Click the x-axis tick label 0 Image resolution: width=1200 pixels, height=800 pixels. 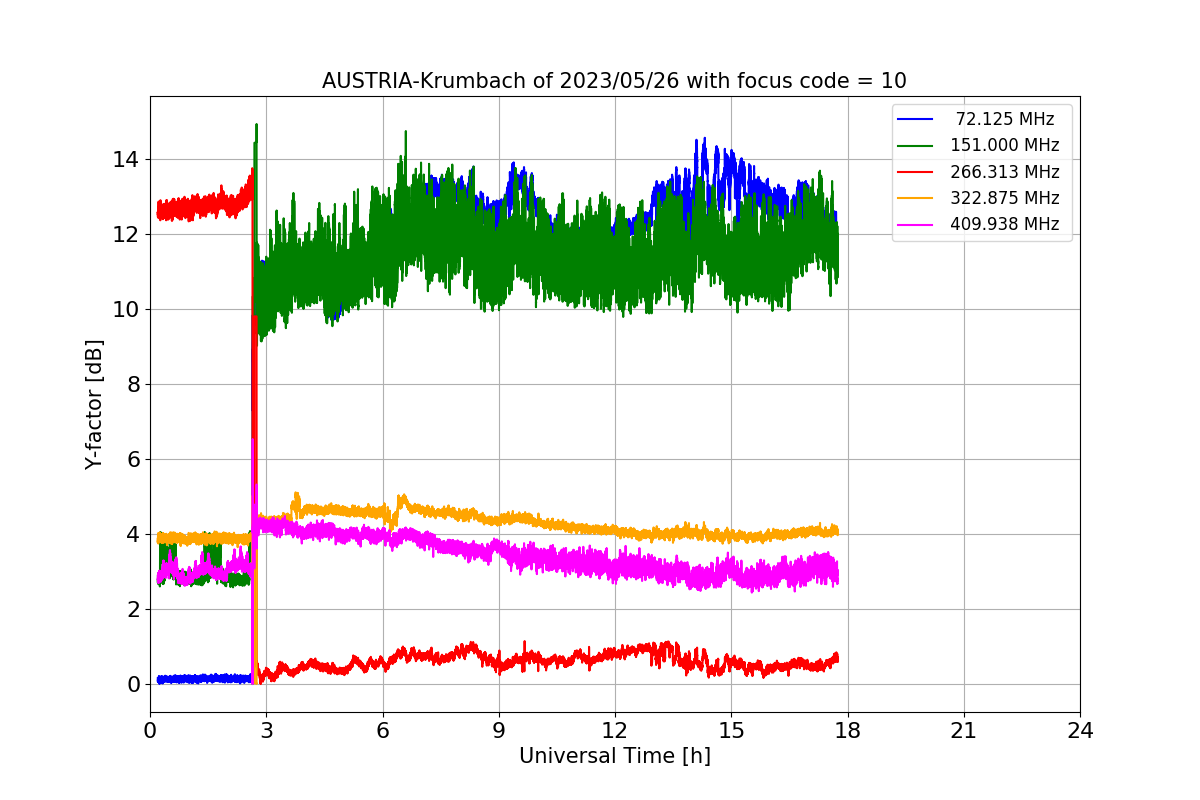(x=150, y=730)
